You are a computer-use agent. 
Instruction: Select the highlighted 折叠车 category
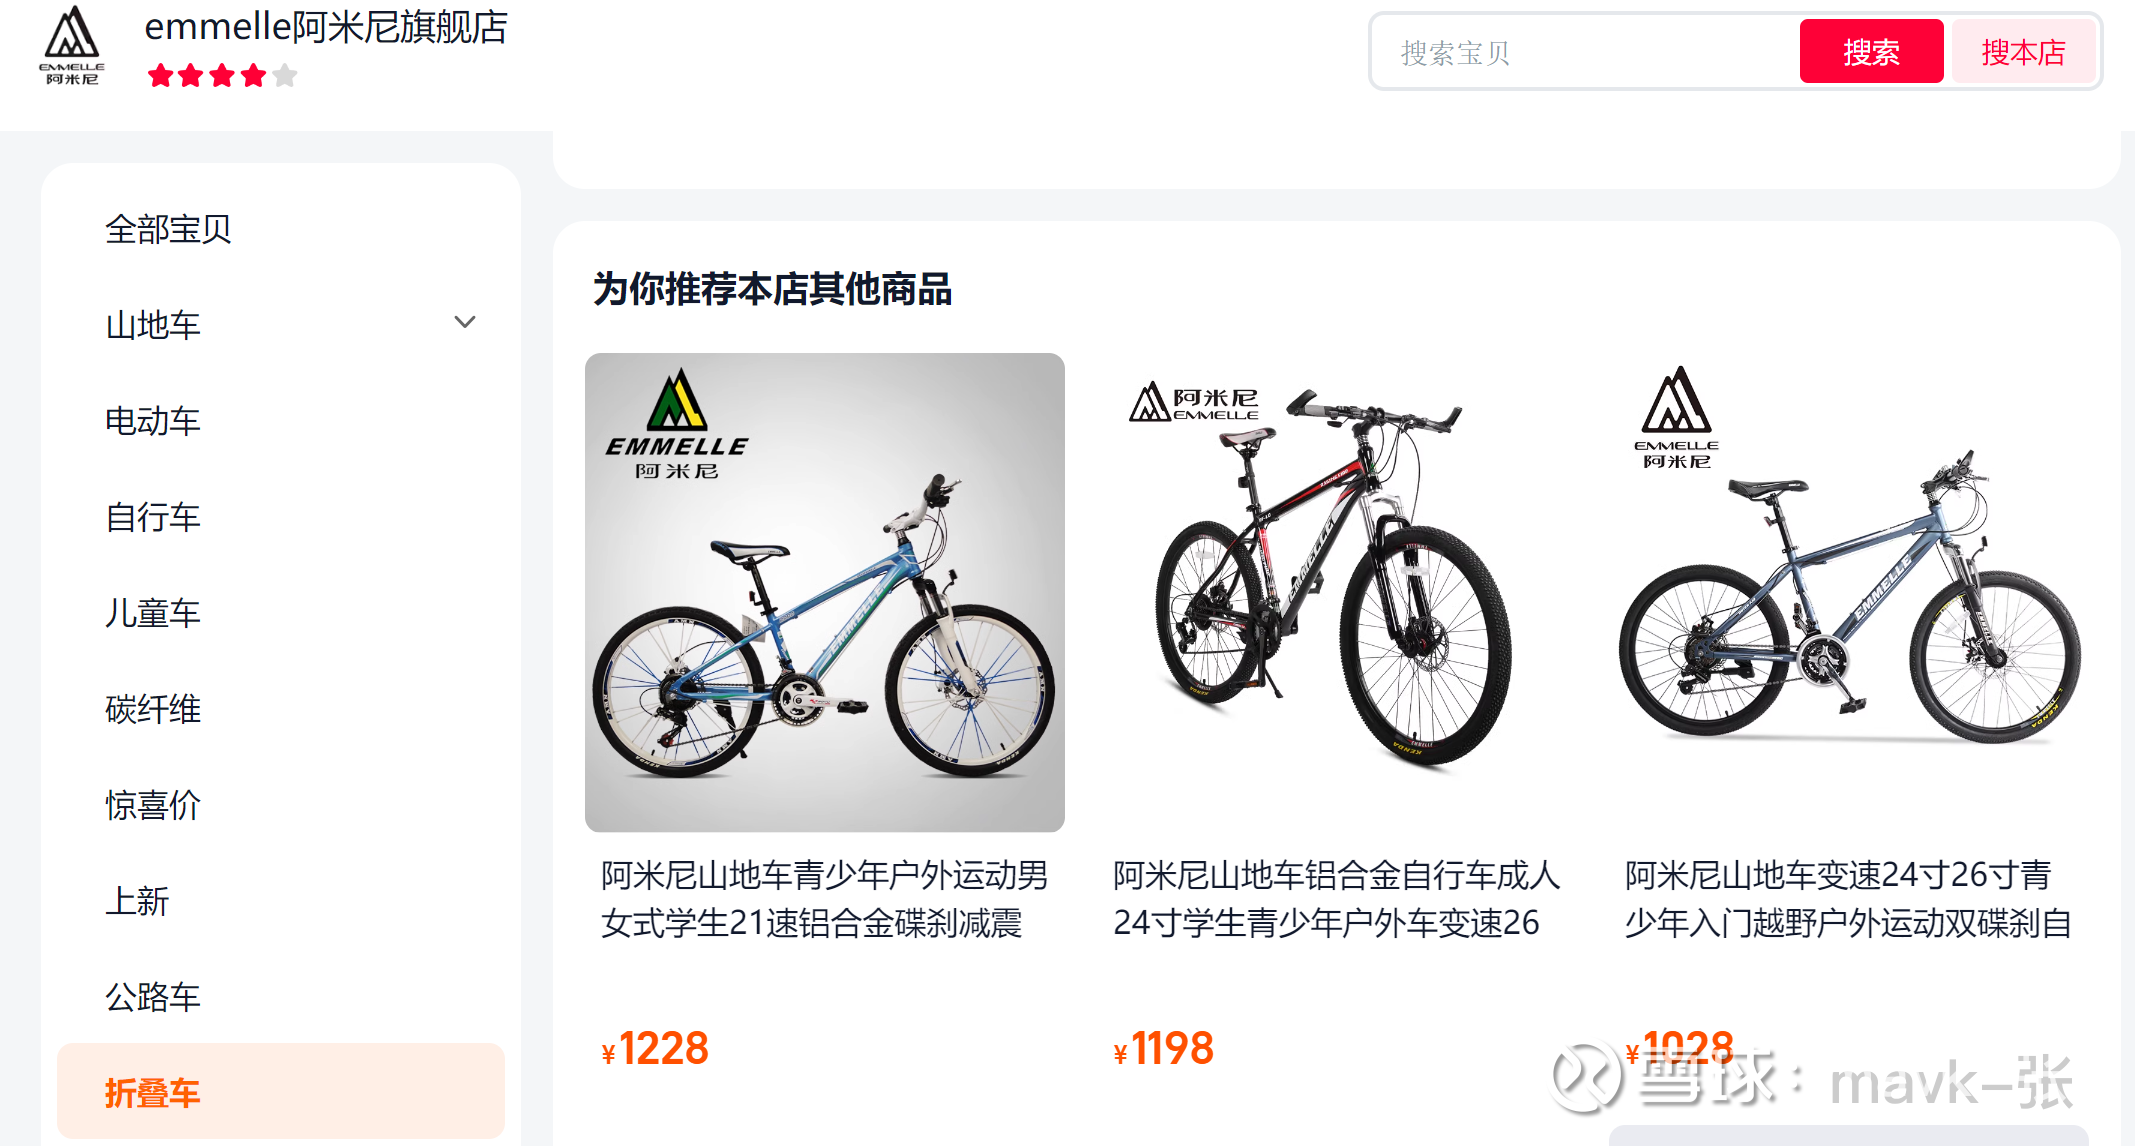coord(281,1092)
